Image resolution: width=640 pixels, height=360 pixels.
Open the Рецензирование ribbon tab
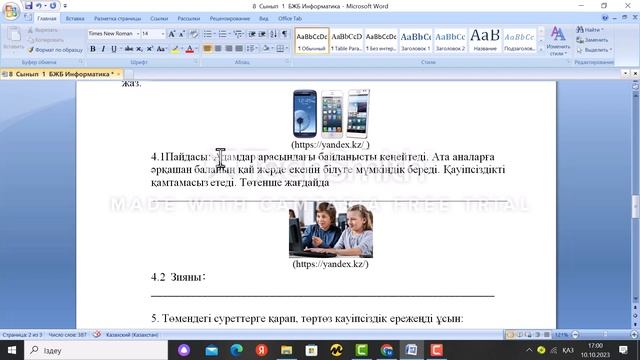click(x=230, y=18)
